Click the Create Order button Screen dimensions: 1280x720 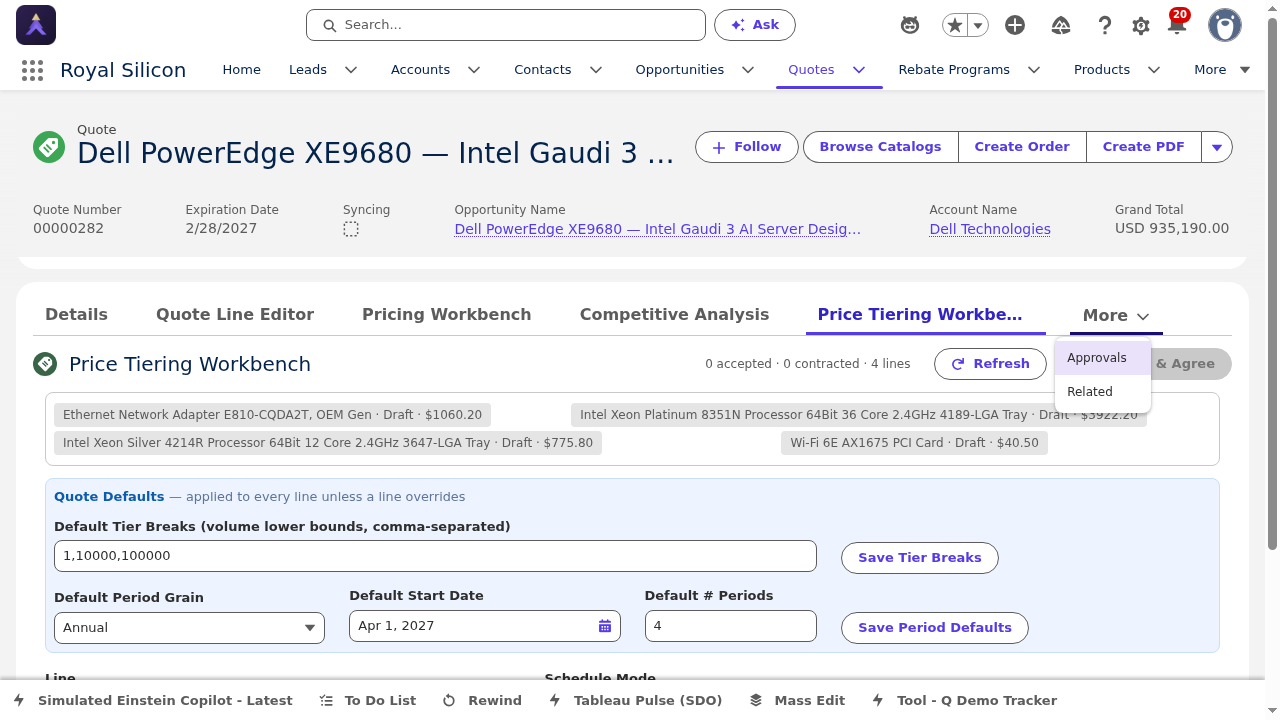tap(1022, 147)
